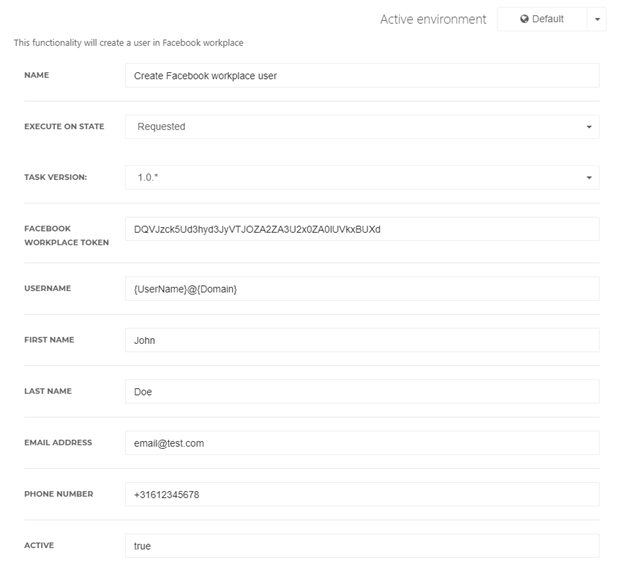This screenshot has height=571, width=624.
Task: Click the Last Name field containing Doe
Action: tap(362, 391)
